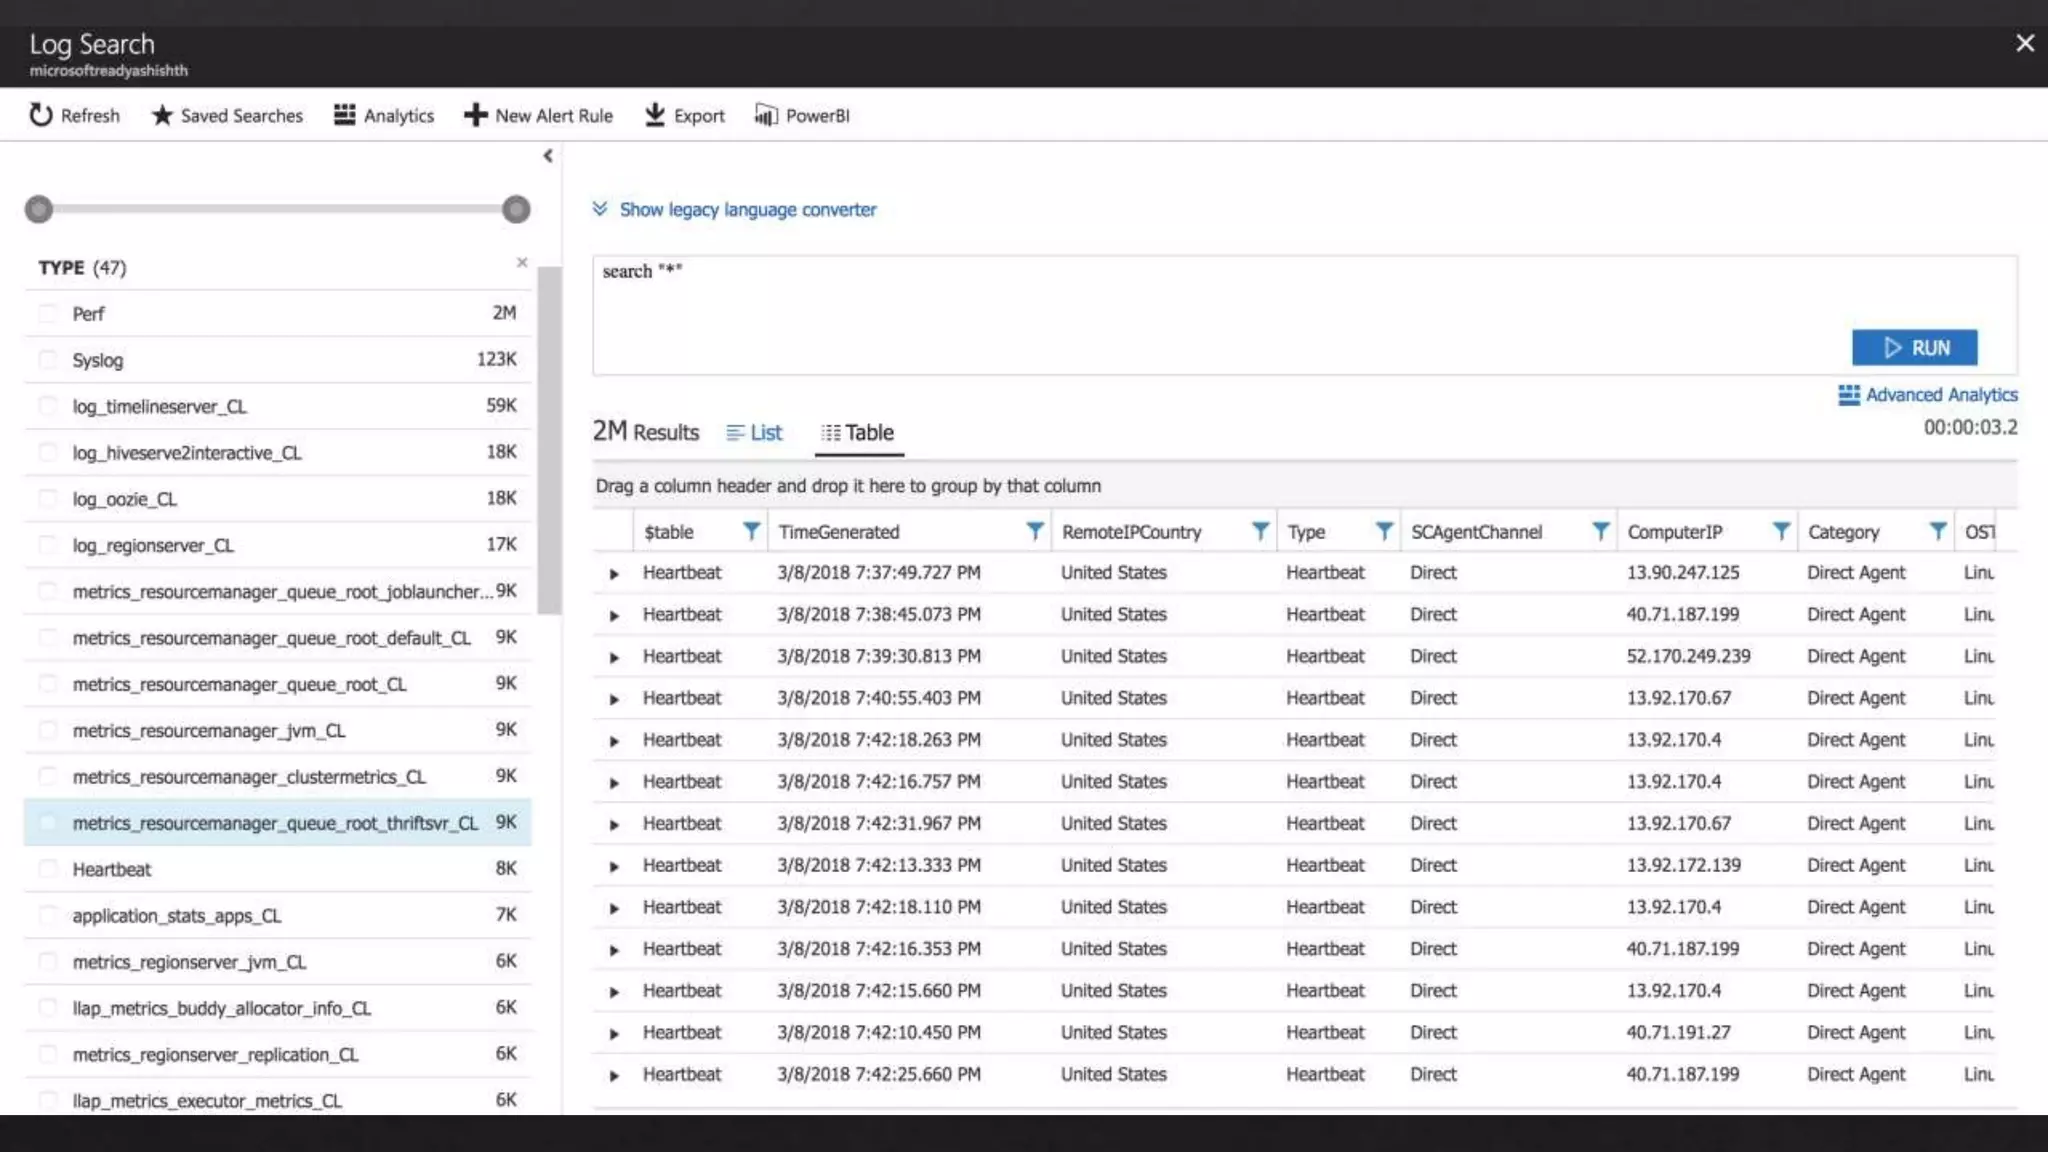Click the left time range slider handle

[39, 209]
